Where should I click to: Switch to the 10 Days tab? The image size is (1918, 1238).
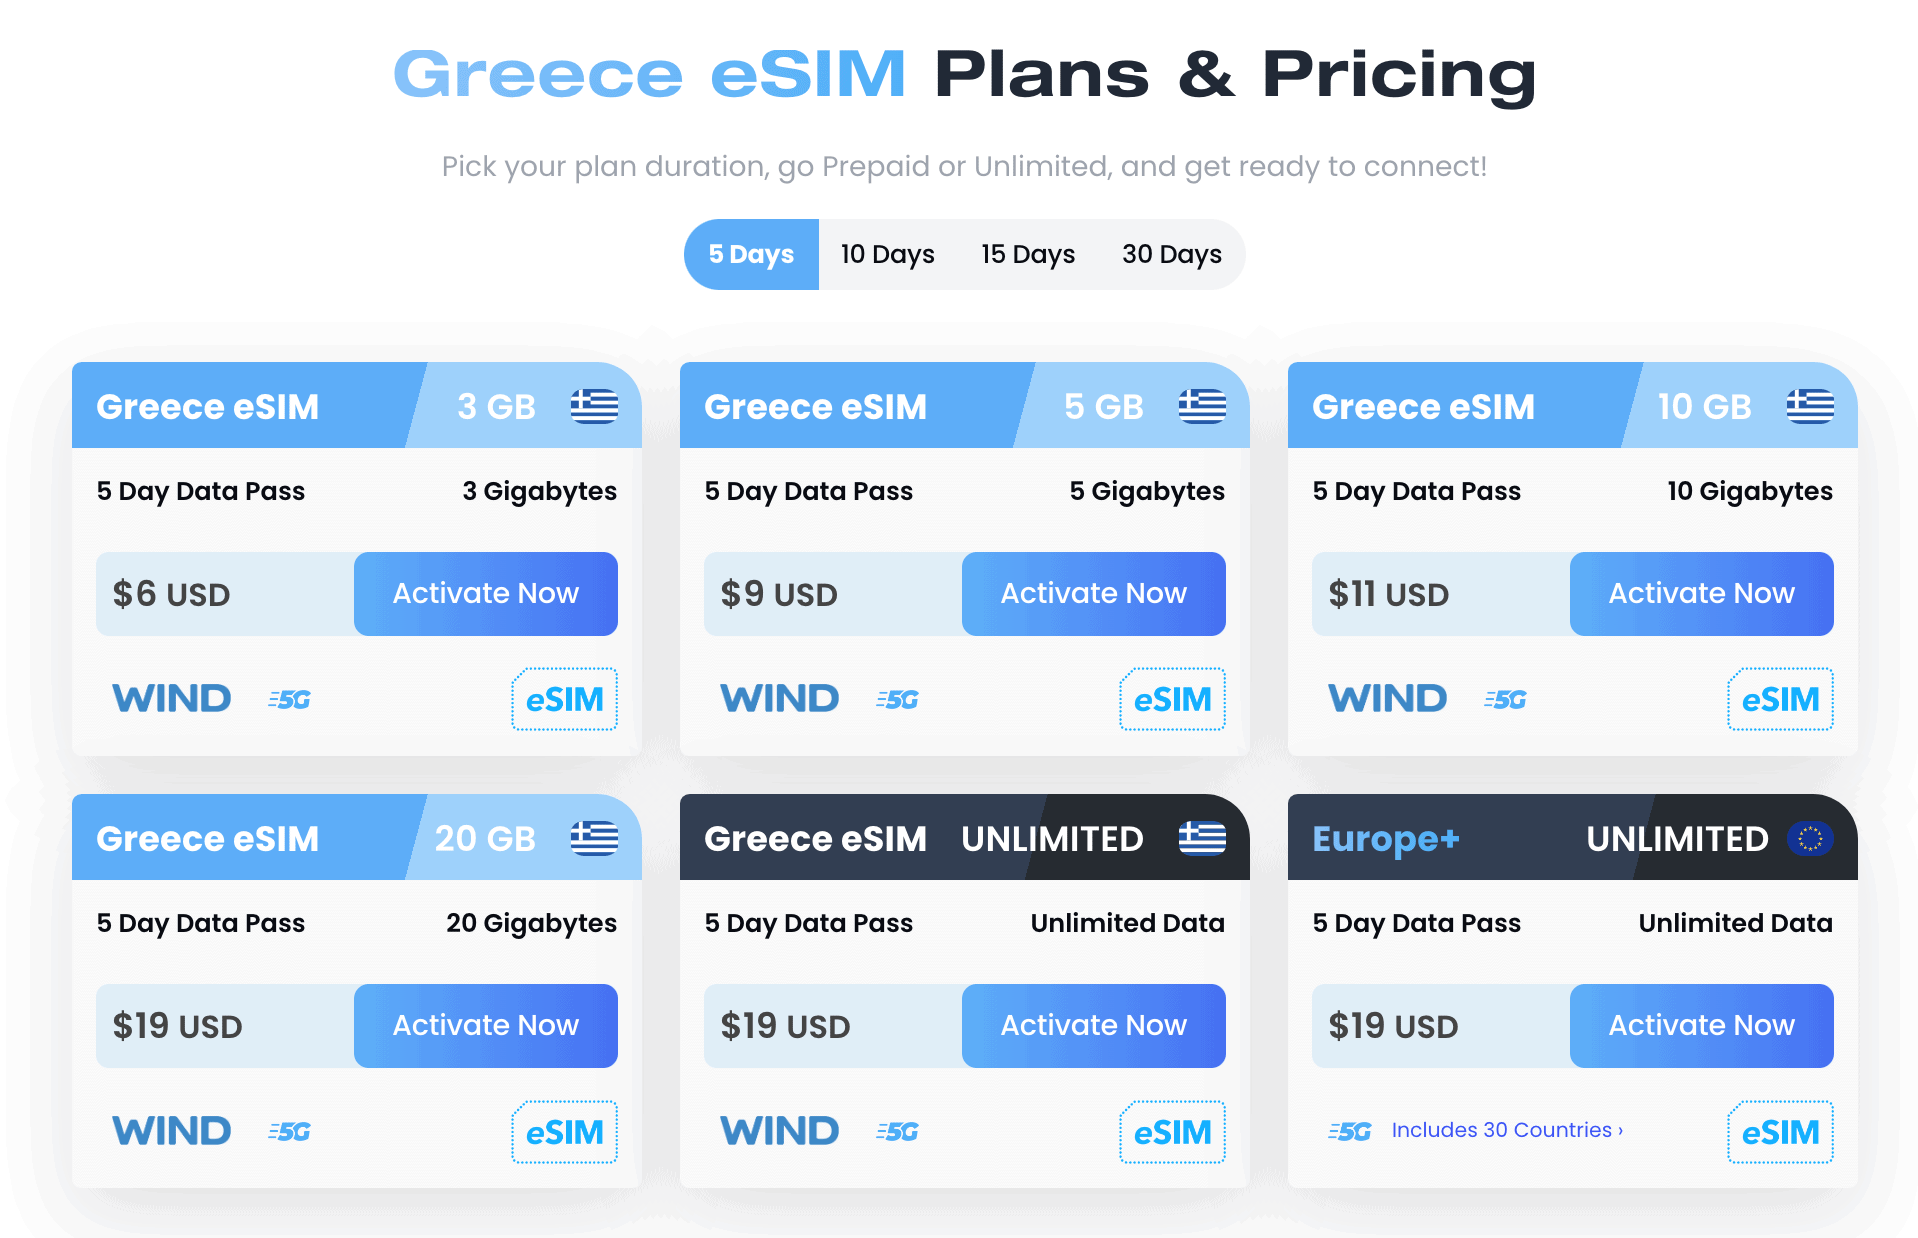pyautogui.click(x=886, y=254)
